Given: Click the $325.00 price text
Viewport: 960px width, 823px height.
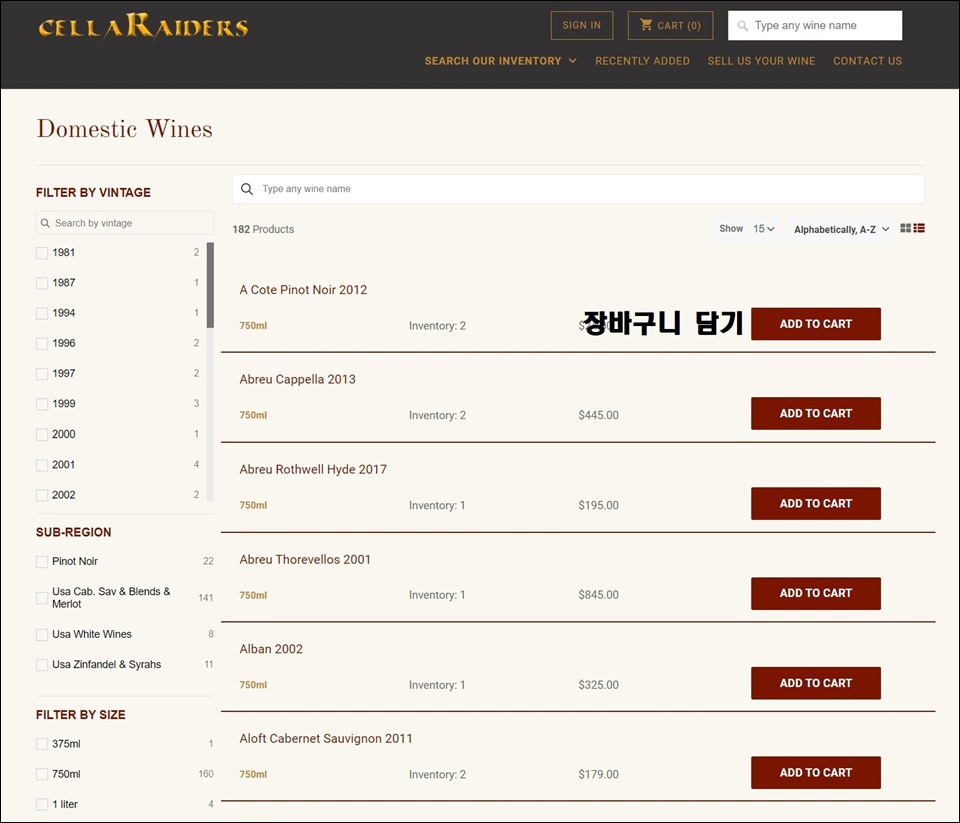Looking at the screenshot, I should point(598,685).
